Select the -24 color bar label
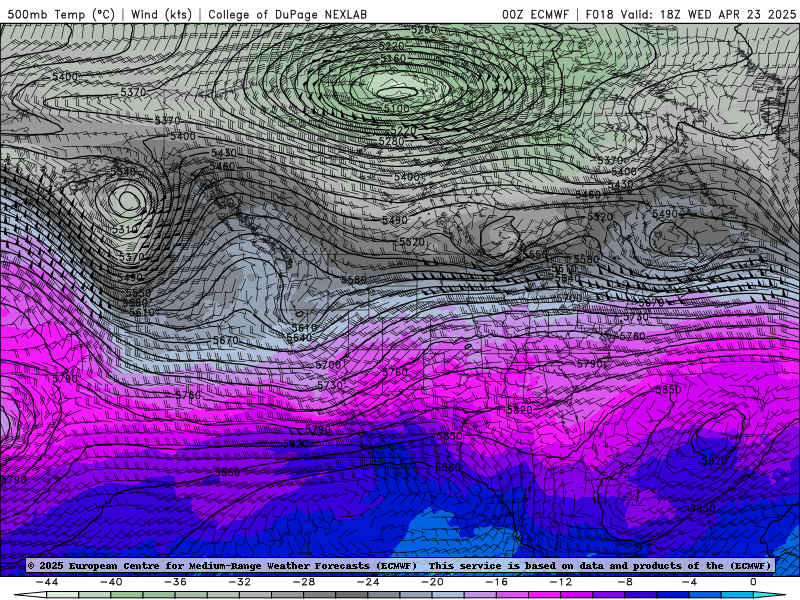This screenshot has height=600, width=800. 368,582
